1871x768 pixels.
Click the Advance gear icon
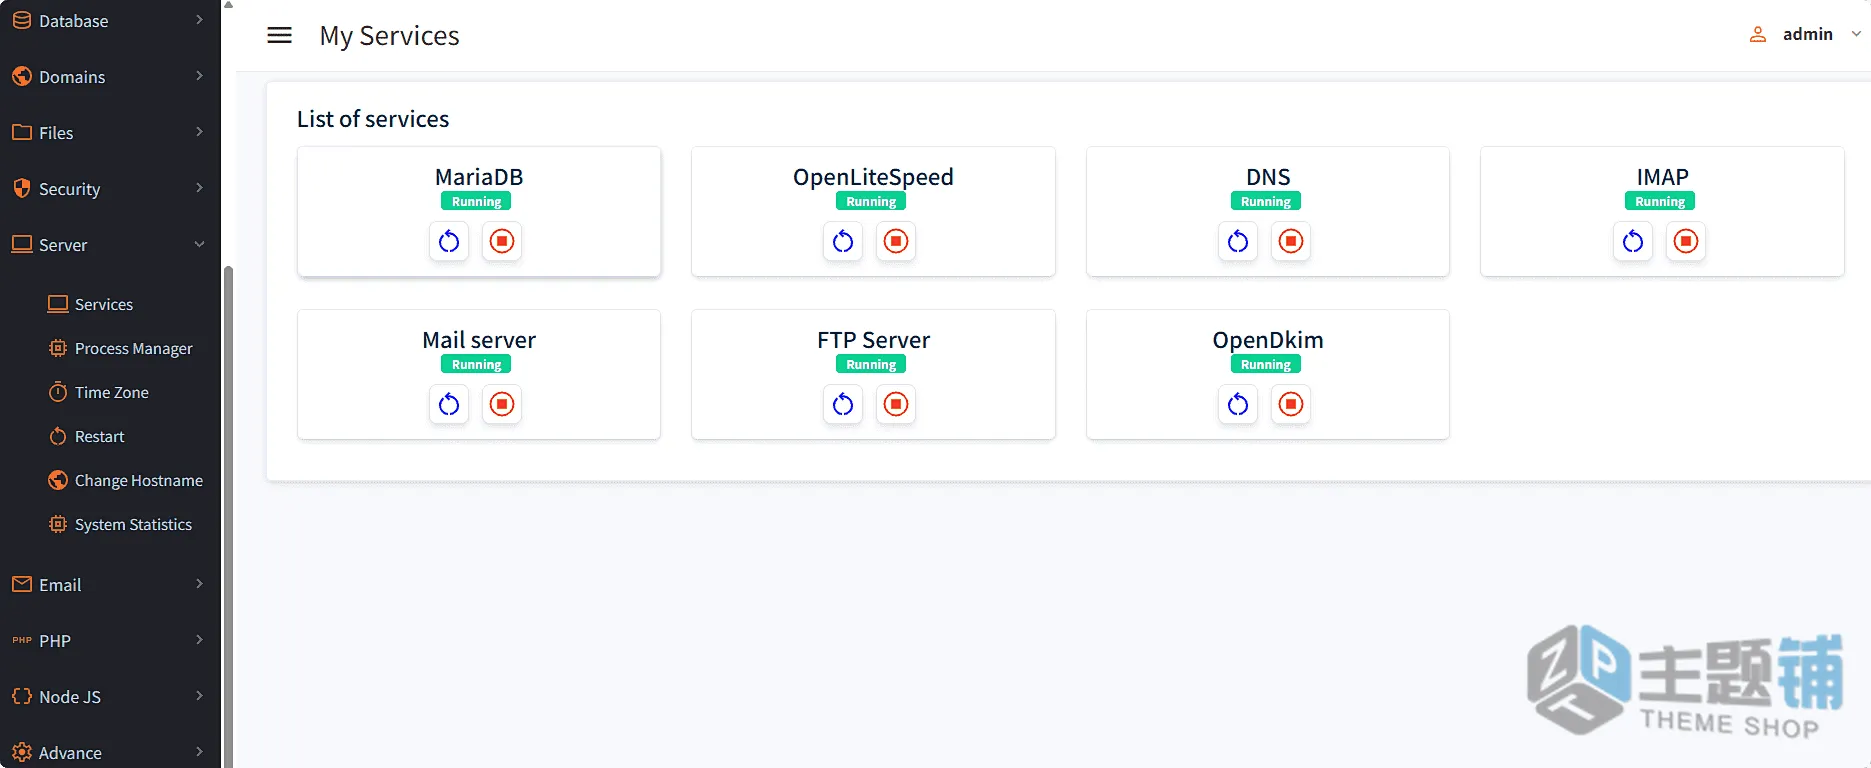pos(21,753)
